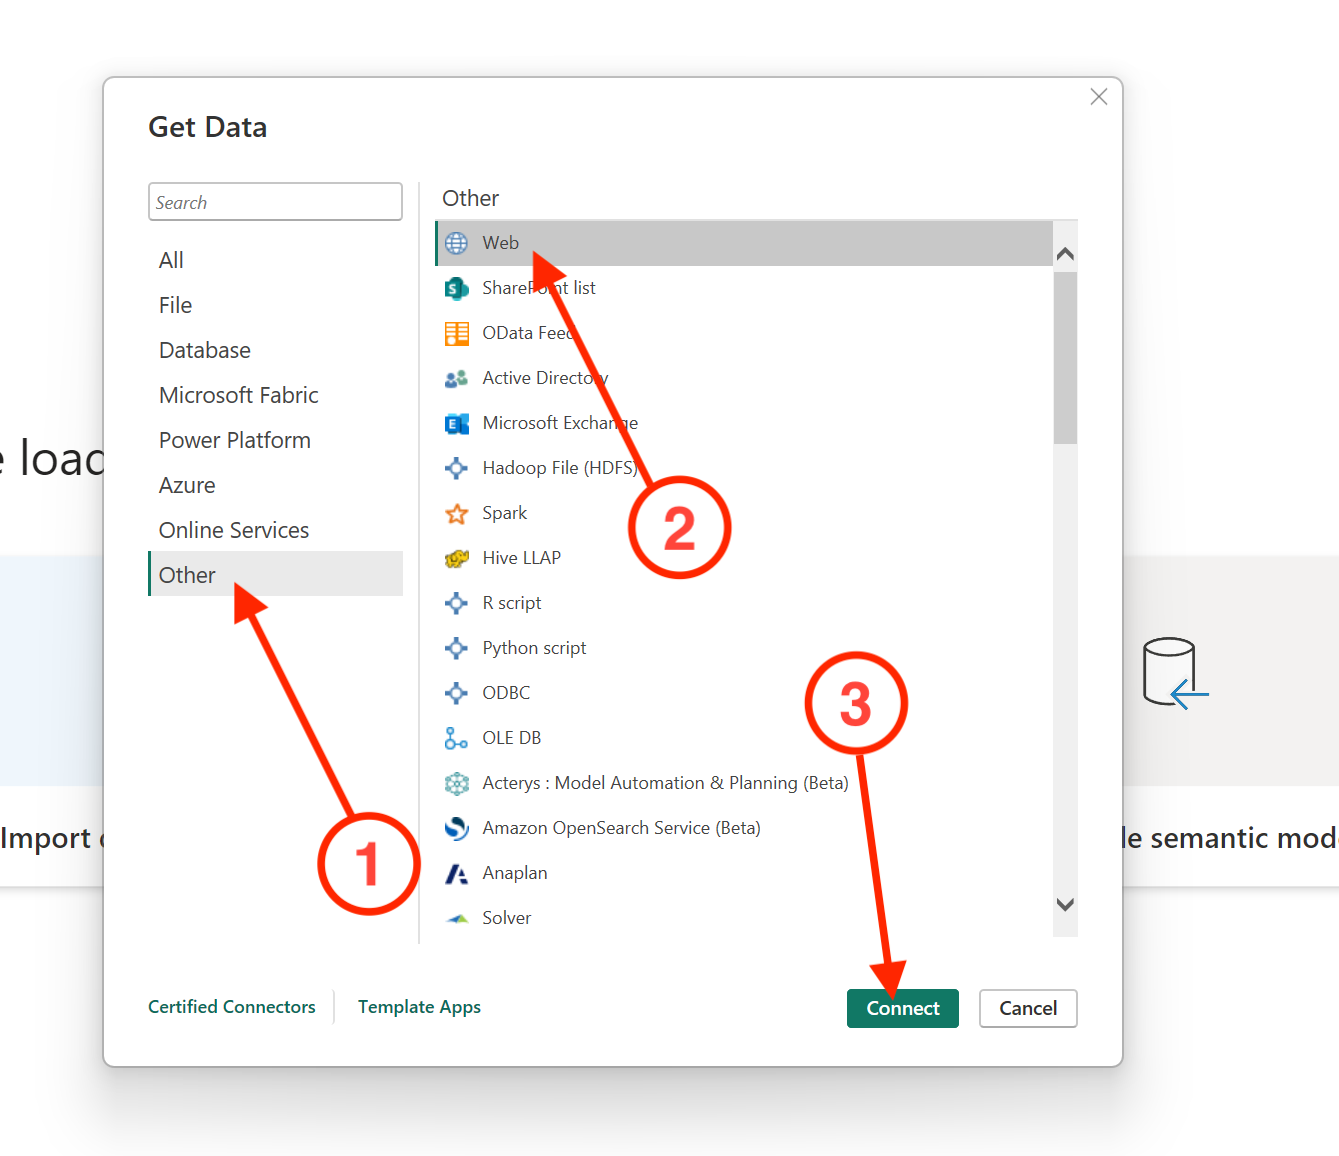Image resolution: width=1339 pixels, height=1156 pixels.
Task: Click the Amazon OpenSearch Service icon
Action: [456, 828]
